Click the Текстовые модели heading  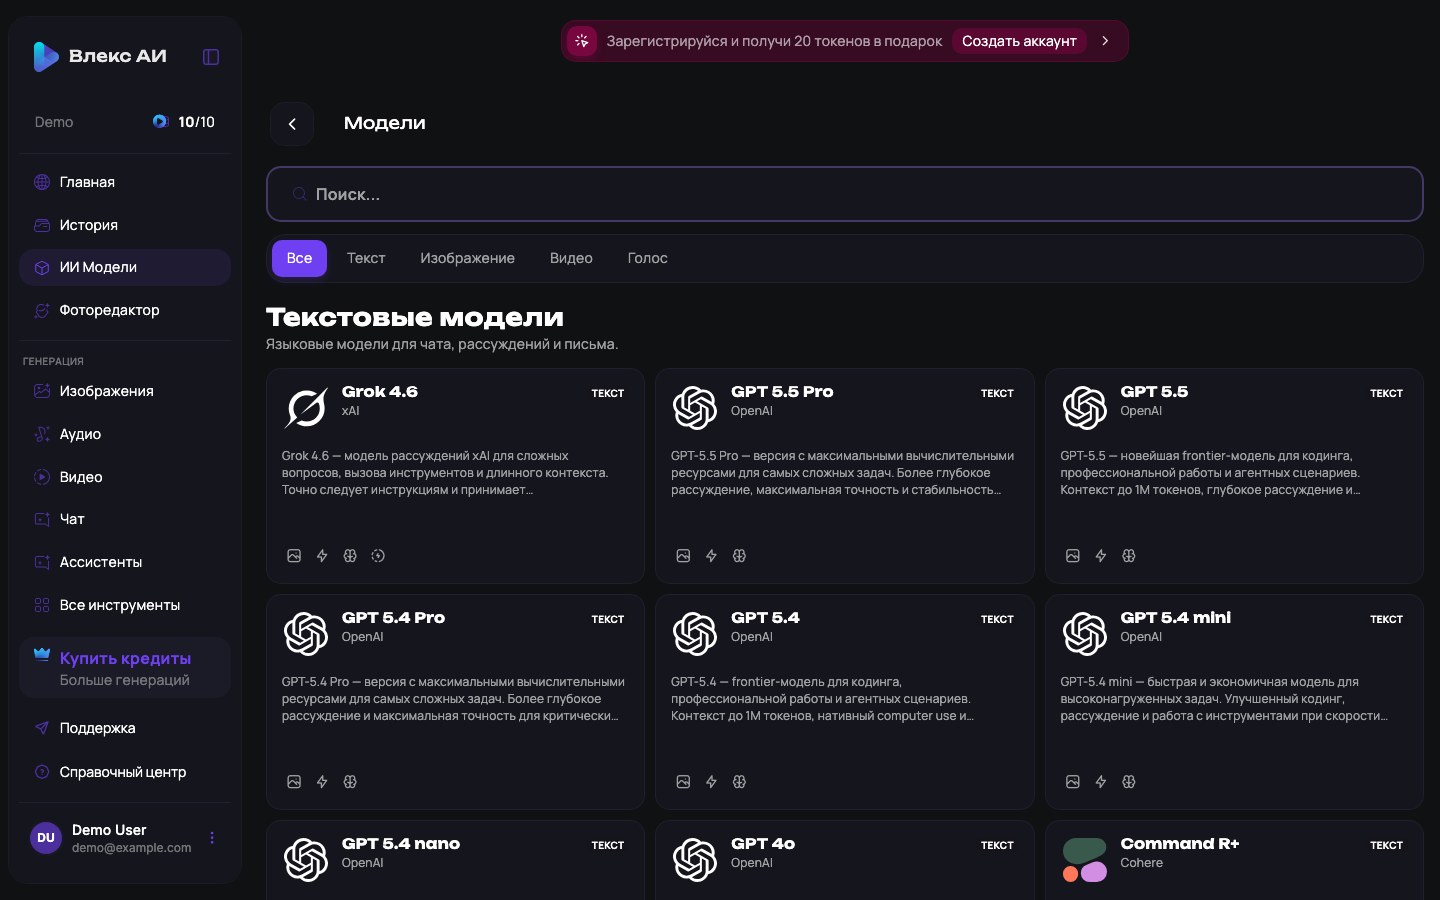(415, 318)
